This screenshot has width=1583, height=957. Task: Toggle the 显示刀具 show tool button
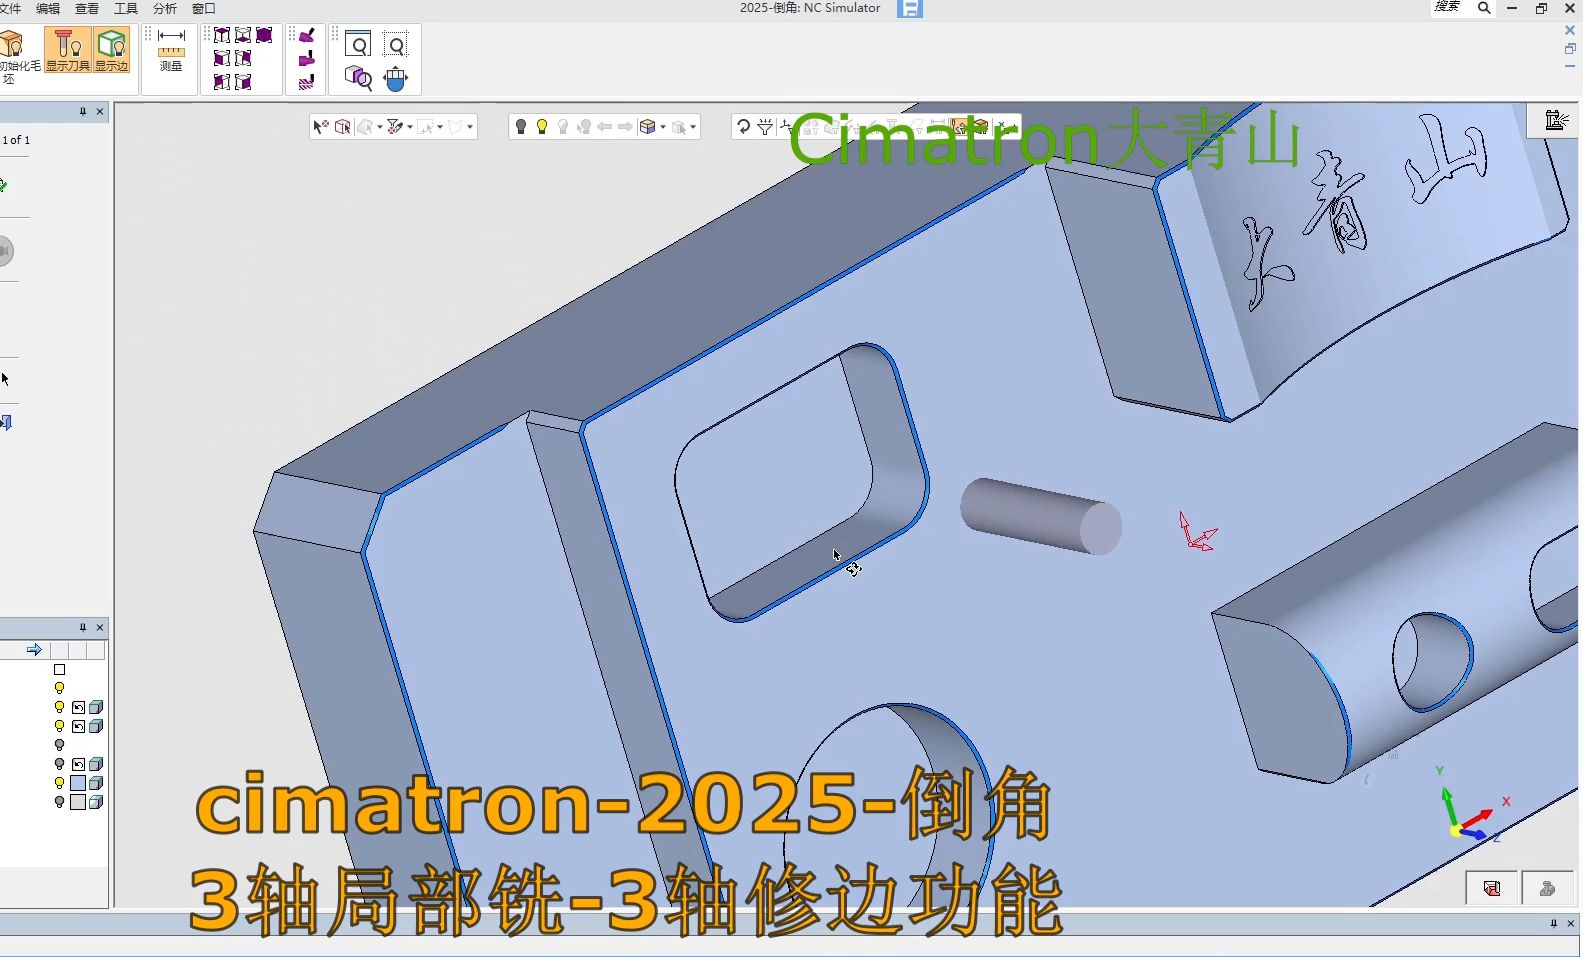pos(68,50)
